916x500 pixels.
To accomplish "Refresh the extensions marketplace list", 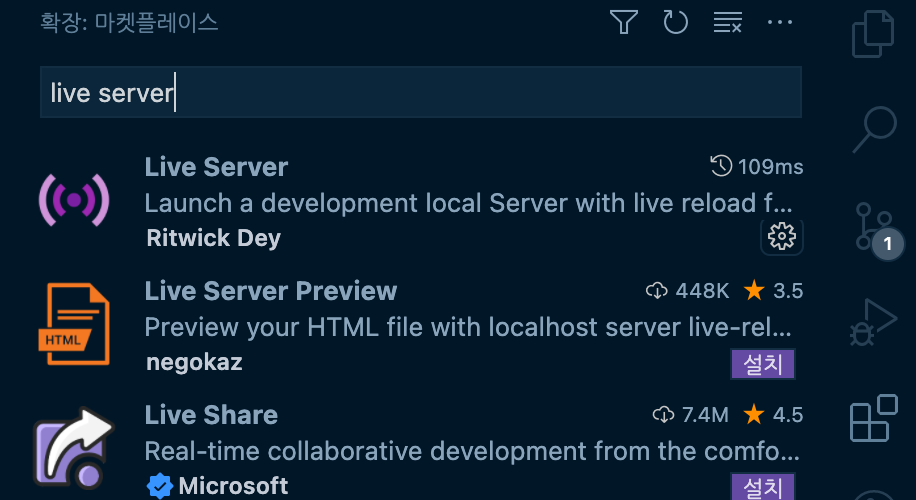I will [x=675, y=23].
